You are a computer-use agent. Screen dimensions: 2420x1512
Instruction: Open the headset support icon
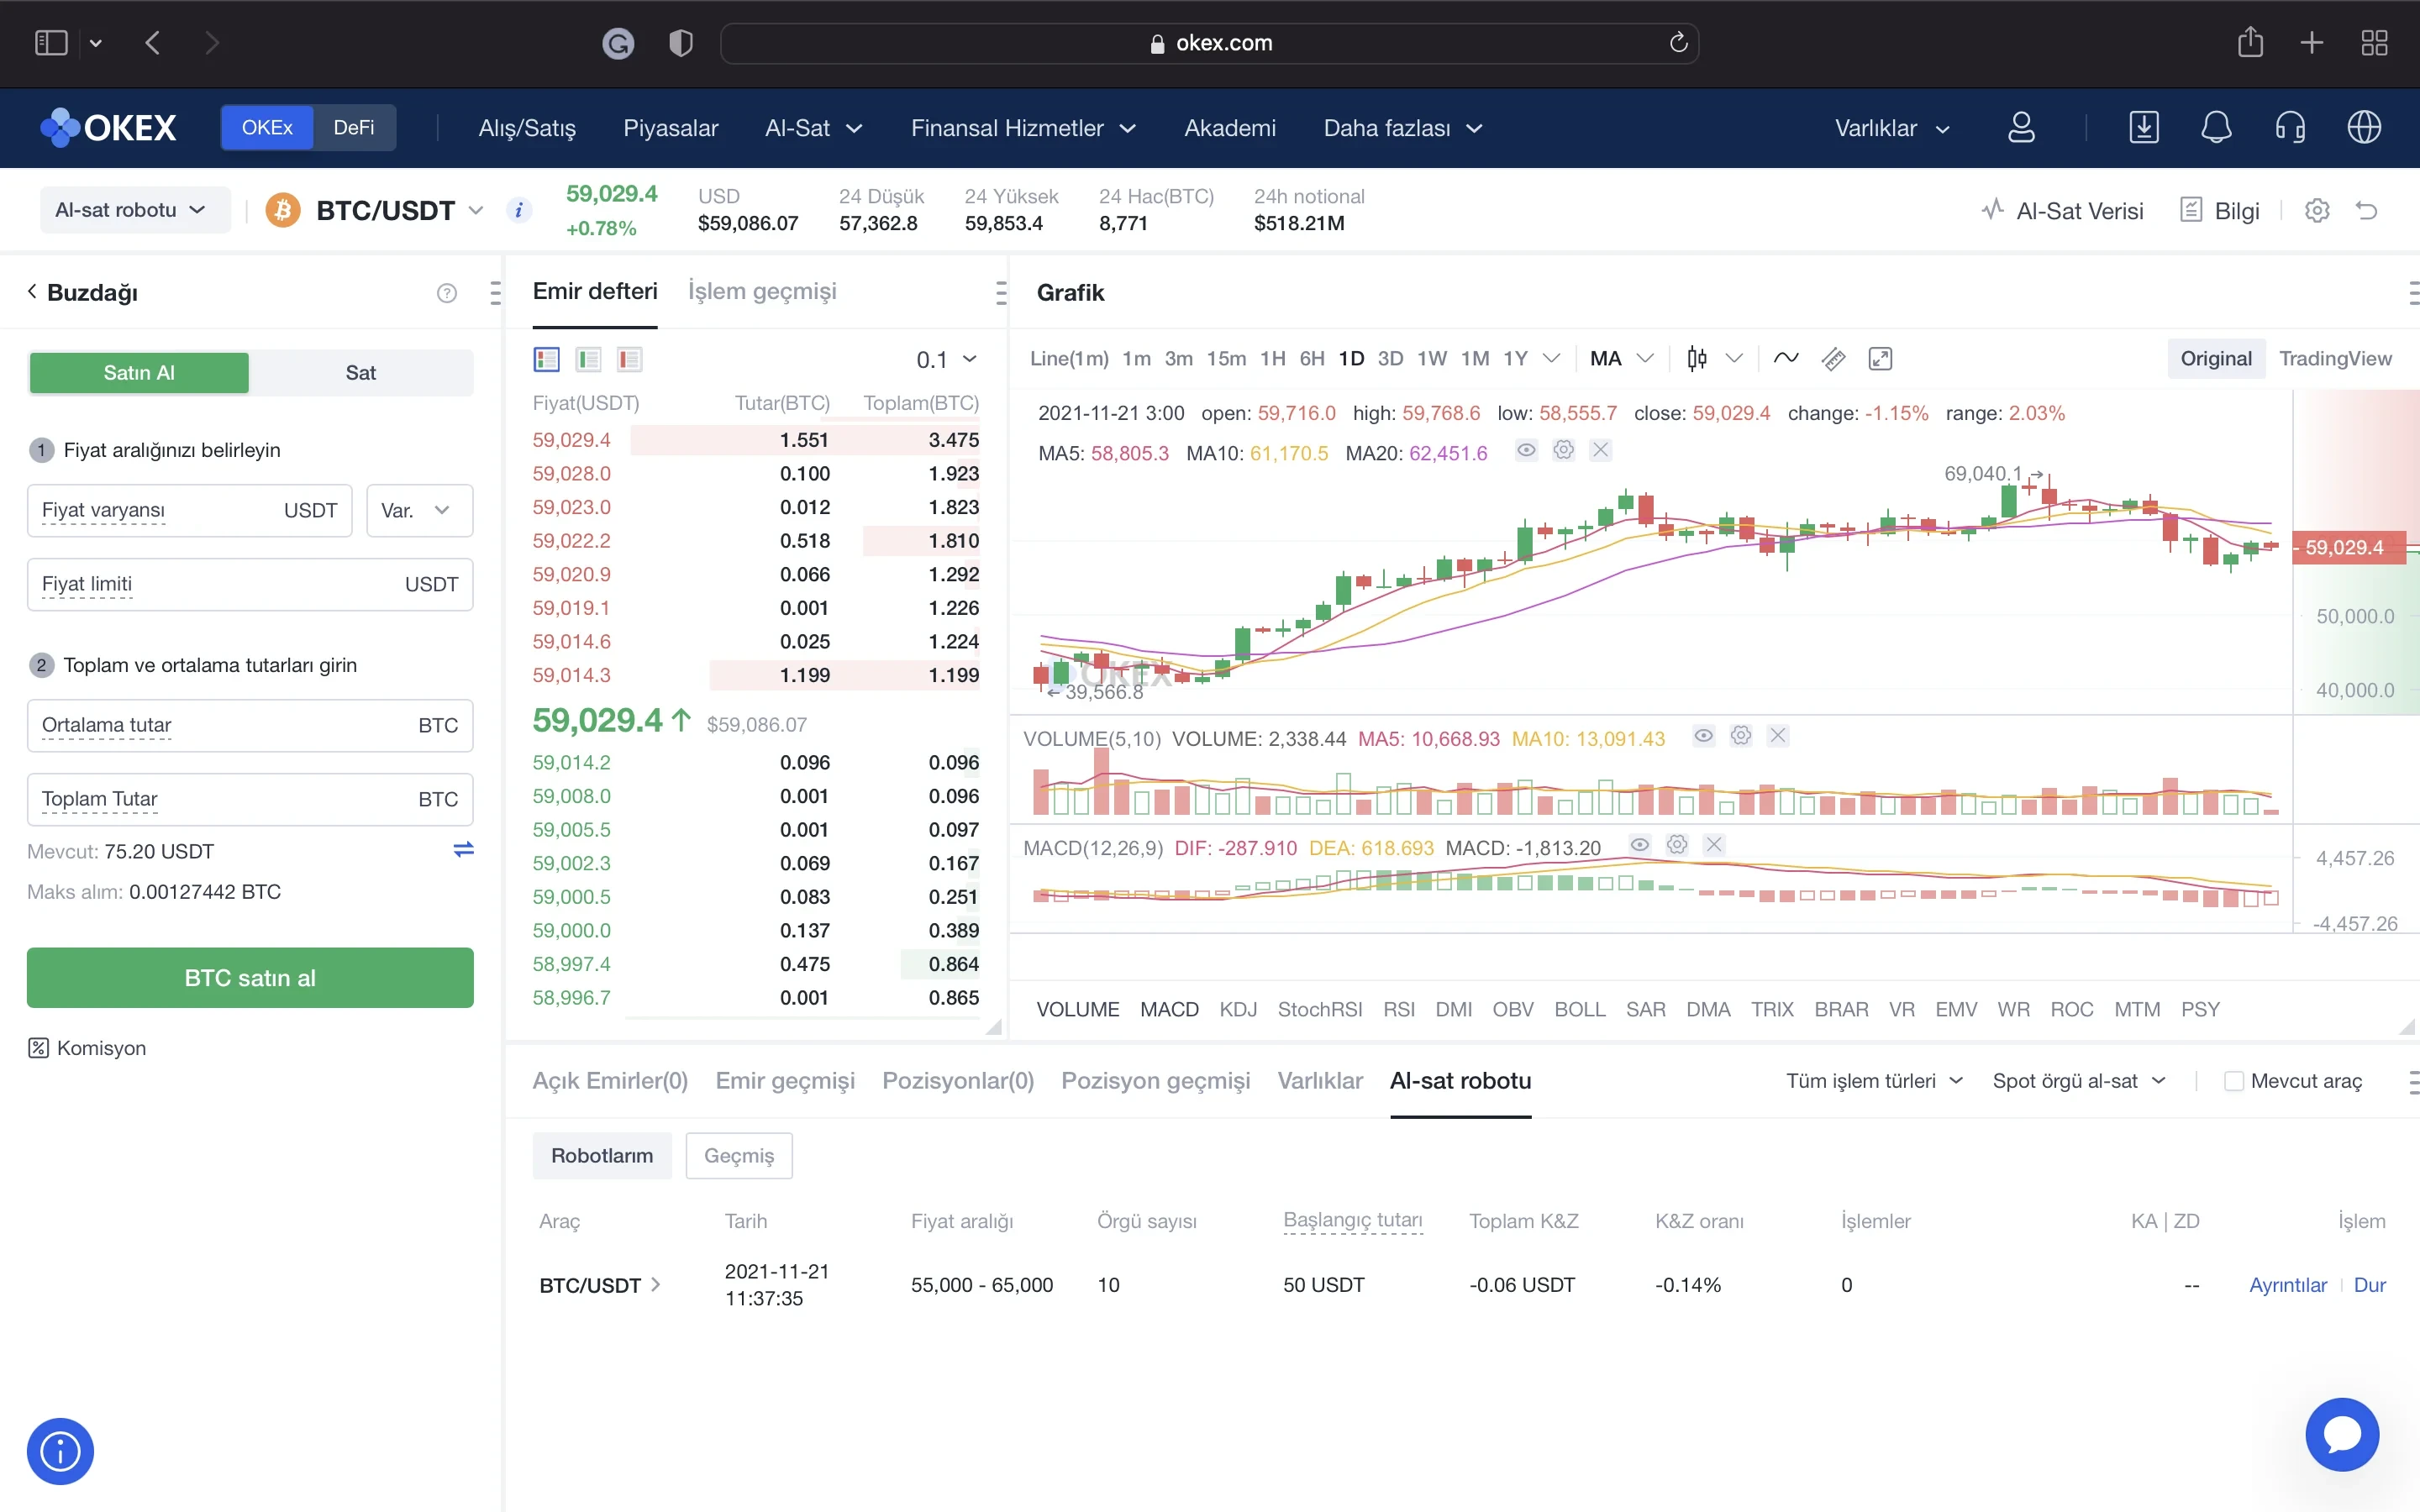(x=2290, y=128)
